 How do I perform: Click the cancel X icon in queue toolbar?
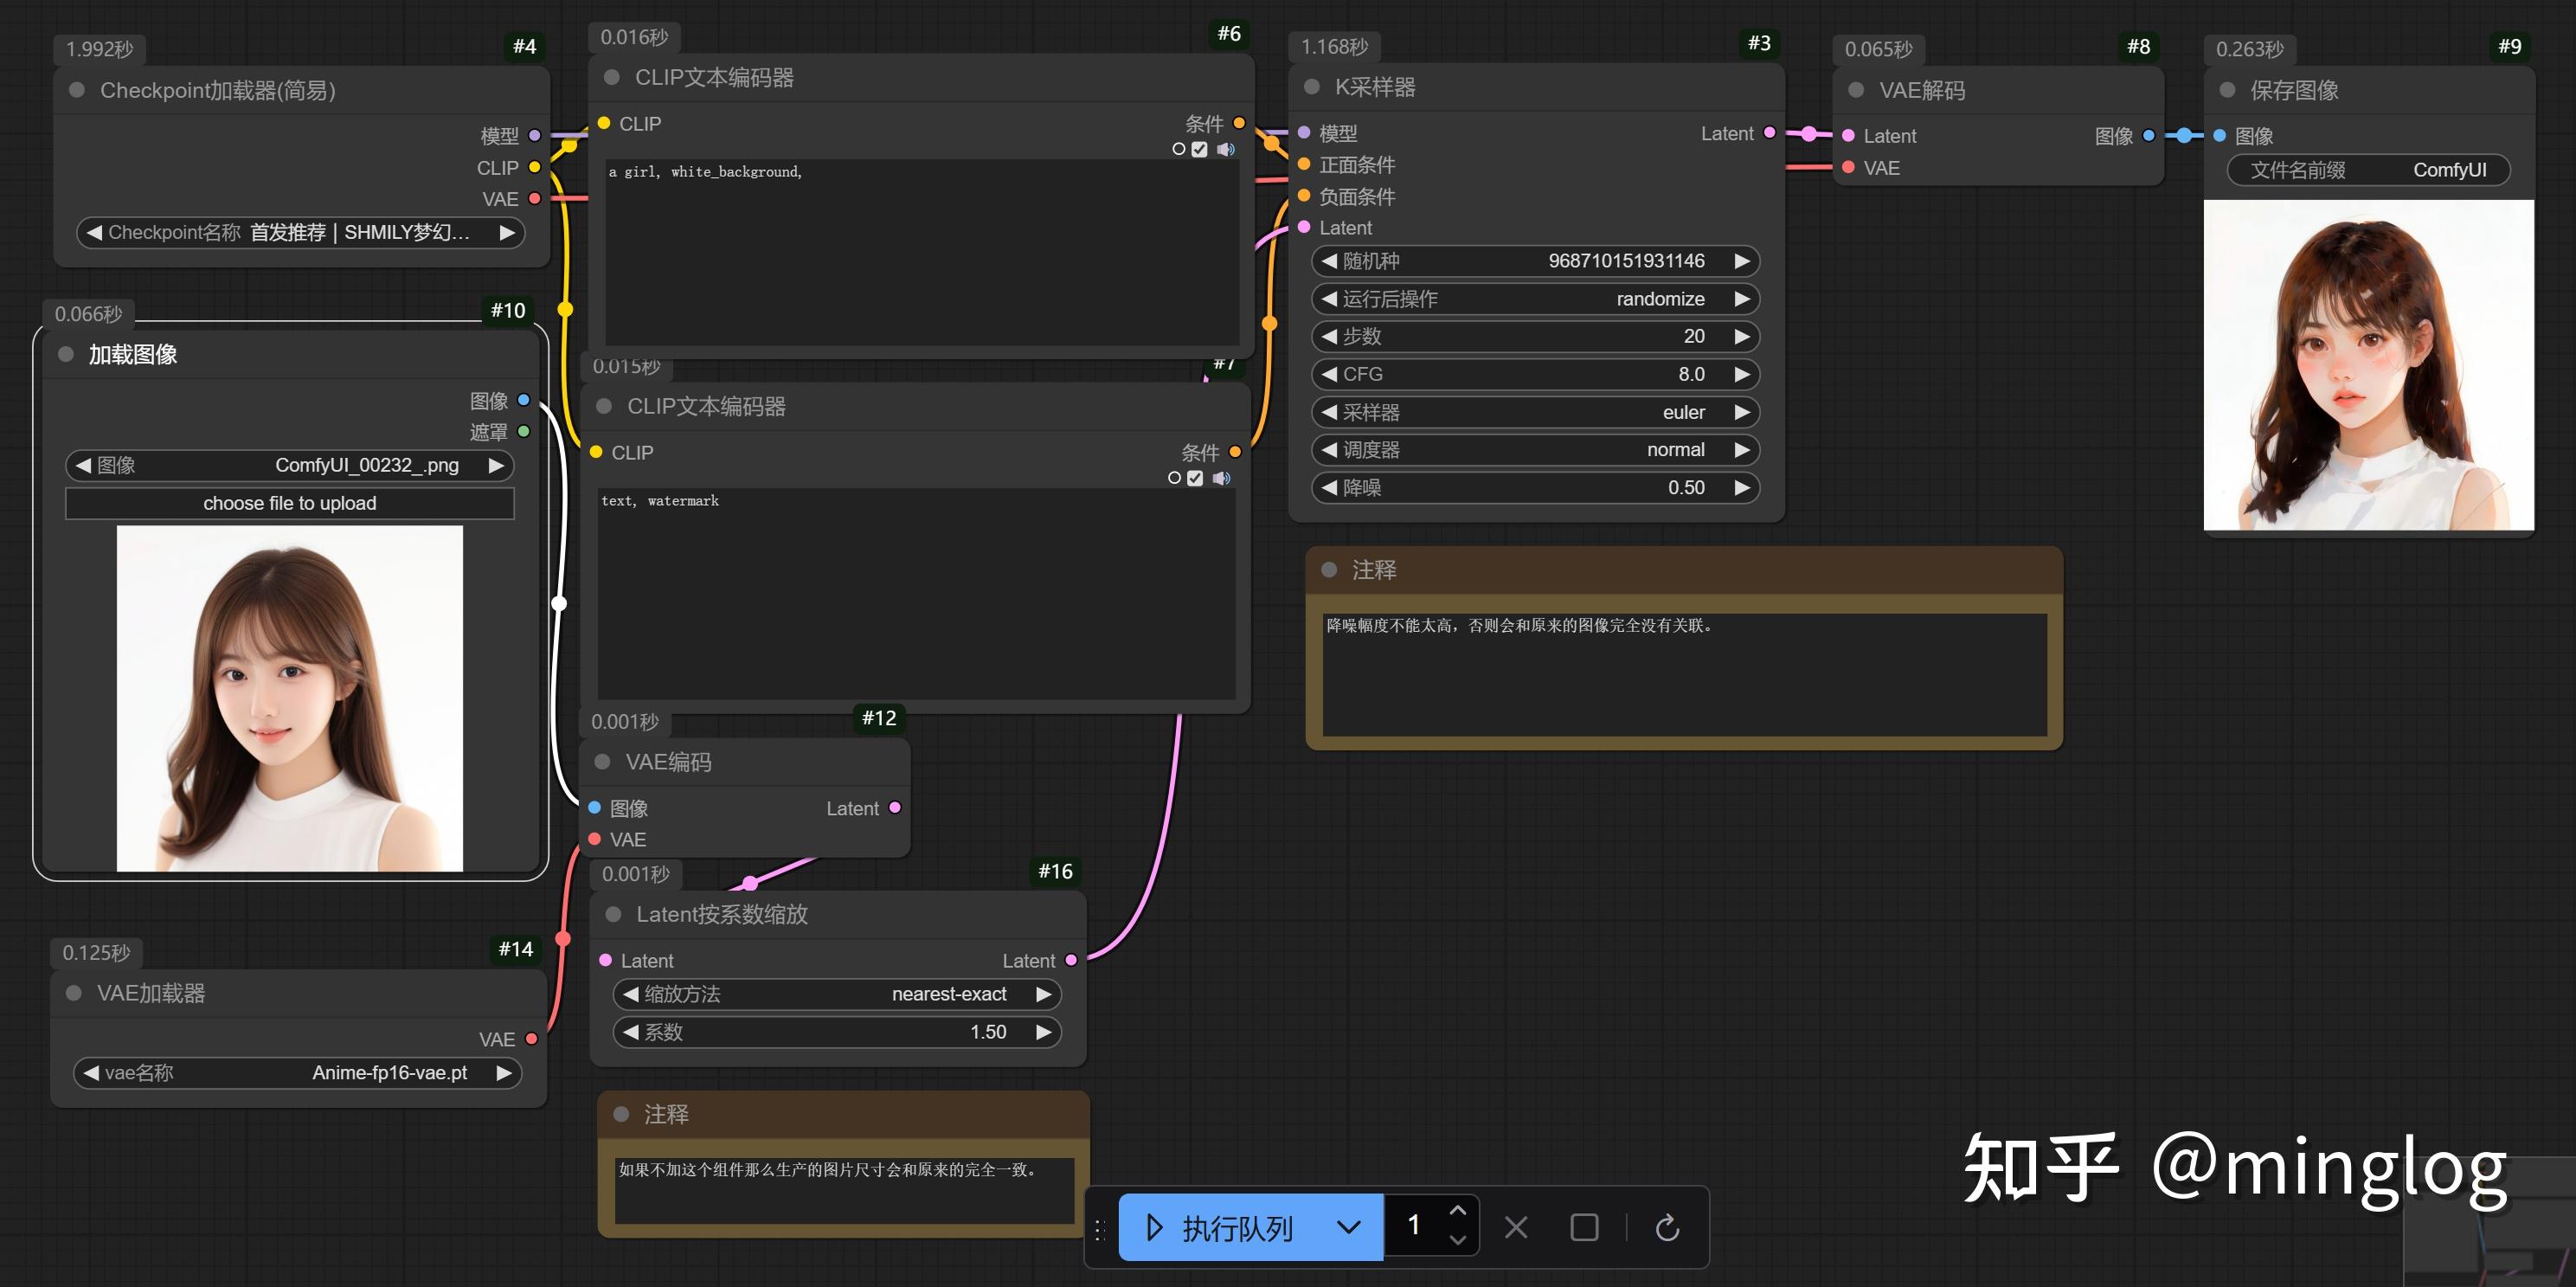click(1516, 1227)
